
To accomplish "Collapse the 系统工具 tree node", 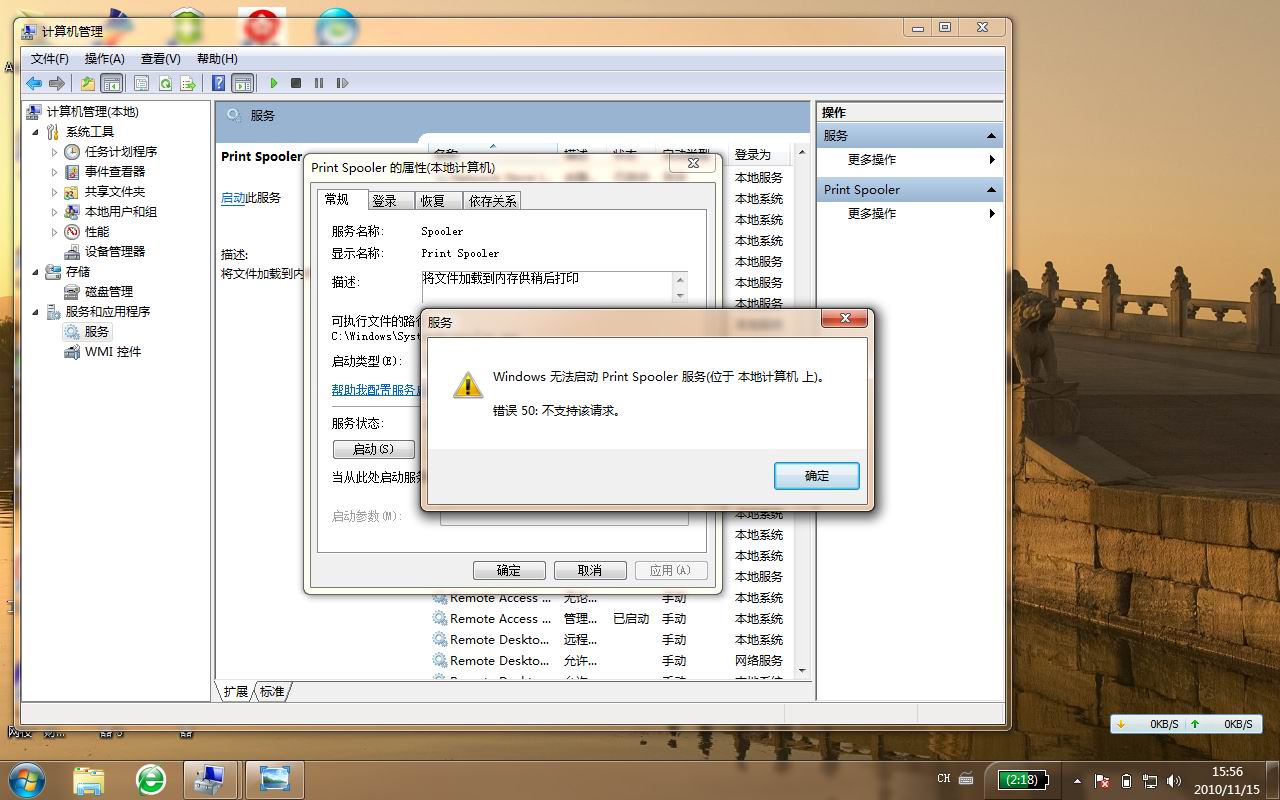I will point(36,132).
